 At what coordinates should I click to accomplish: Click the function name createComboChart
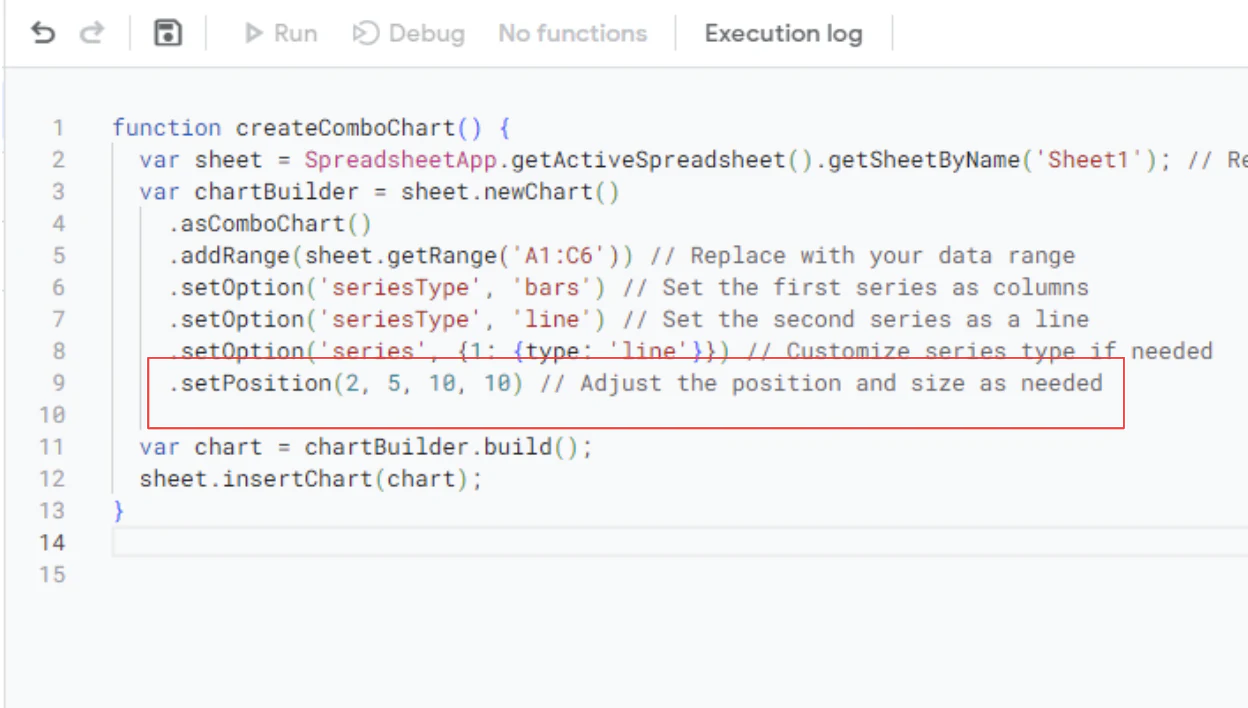click(346, 128)
